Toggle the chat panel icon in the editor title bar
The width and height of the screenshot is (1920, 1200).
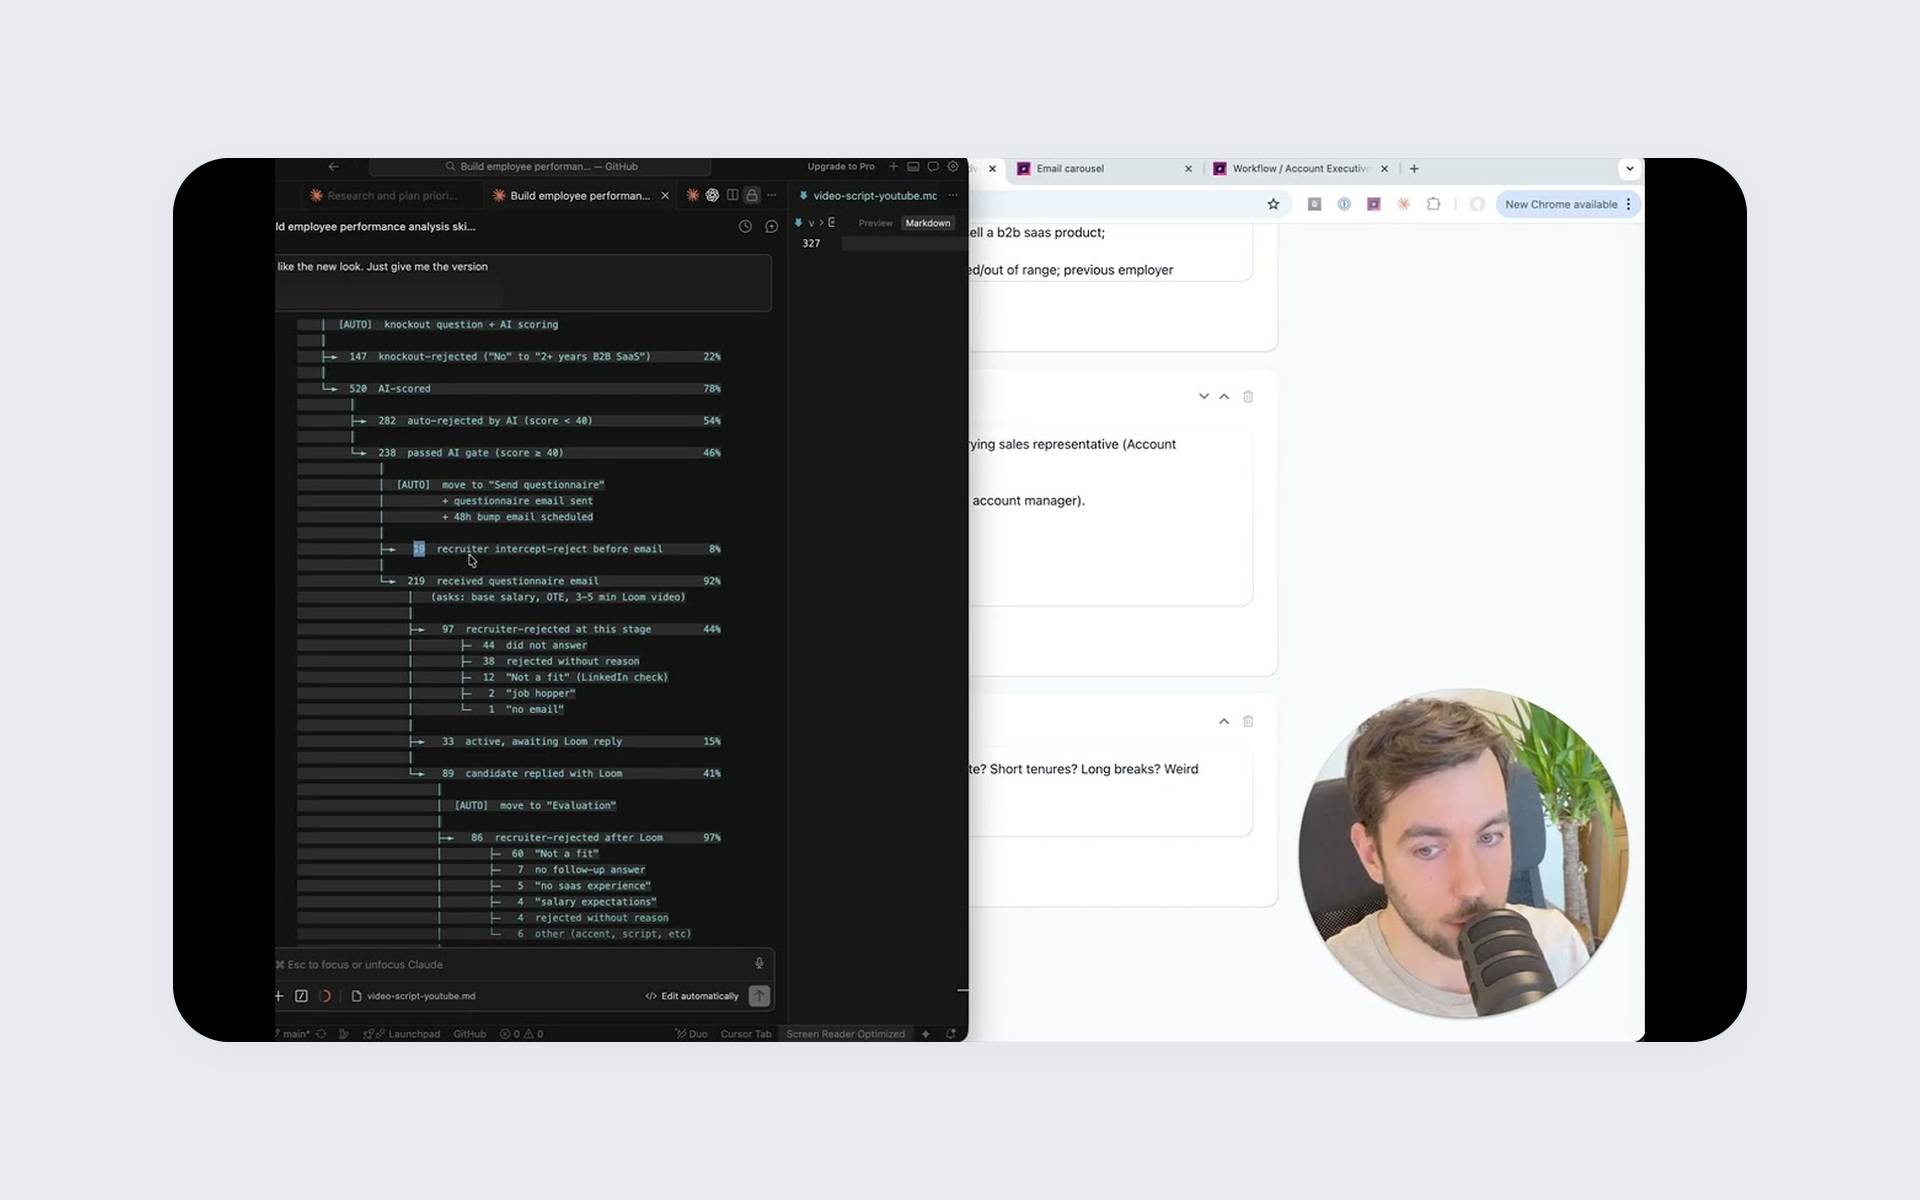pyautogui.click(x=933, y=167)
